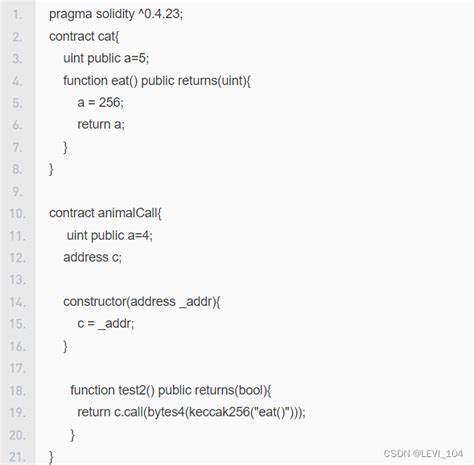This screenshot has height=465, width=474.
Task: Click the 'function eat()' declaration
Action: [157, 81]
